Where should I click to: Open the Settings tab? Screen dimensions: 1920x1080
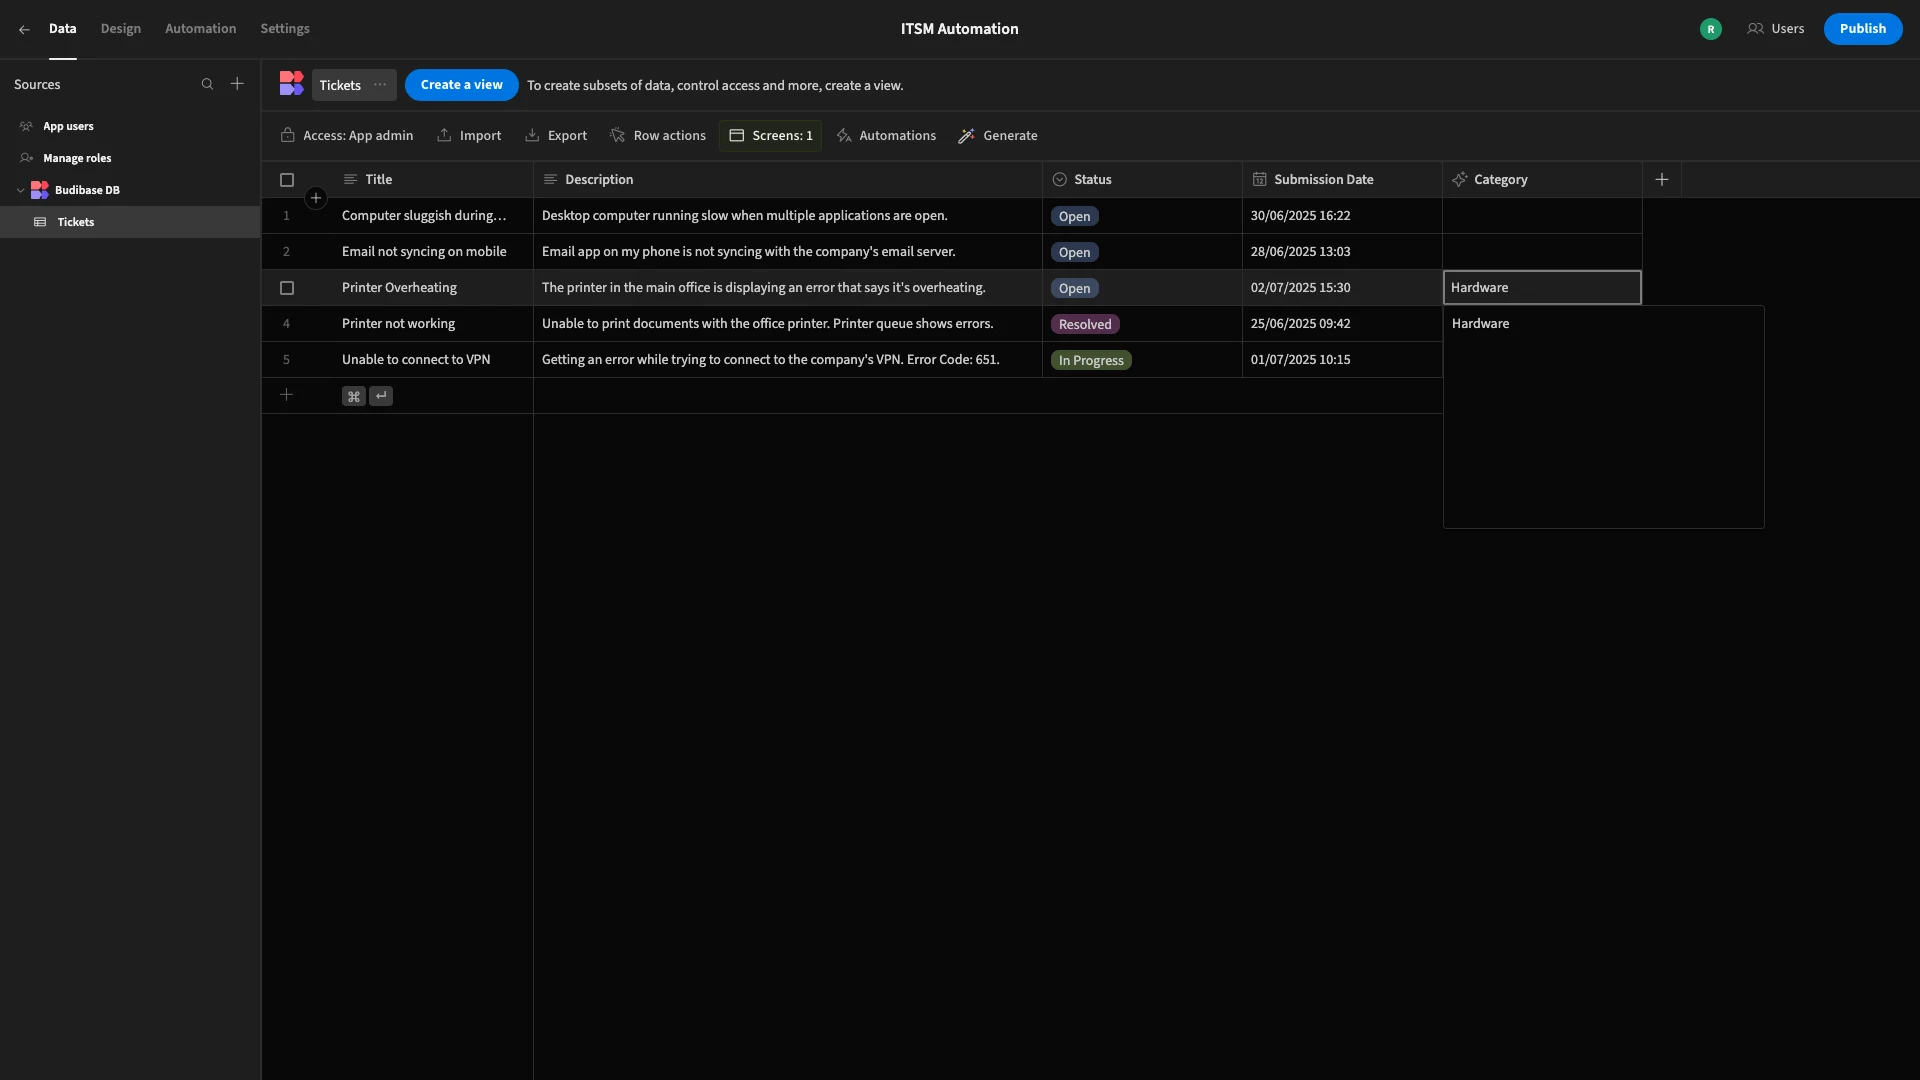[x=285, y=29]
